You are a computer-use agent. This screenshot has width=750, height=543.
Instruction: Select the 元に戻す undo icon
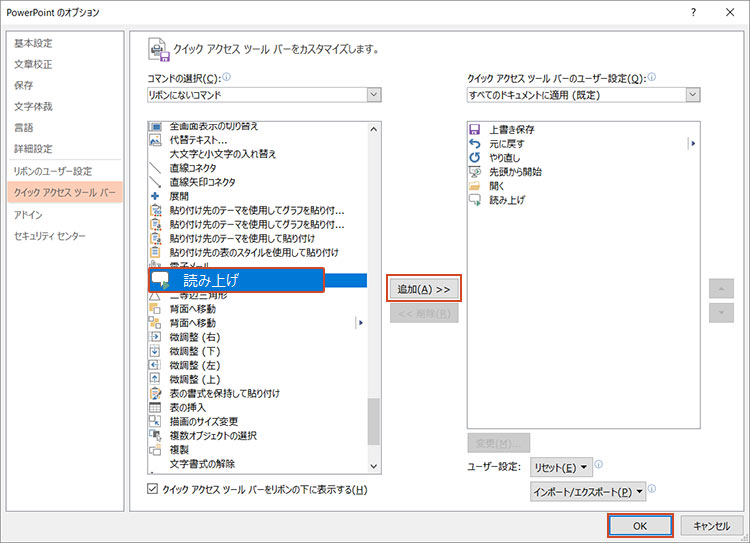(475, 144)
